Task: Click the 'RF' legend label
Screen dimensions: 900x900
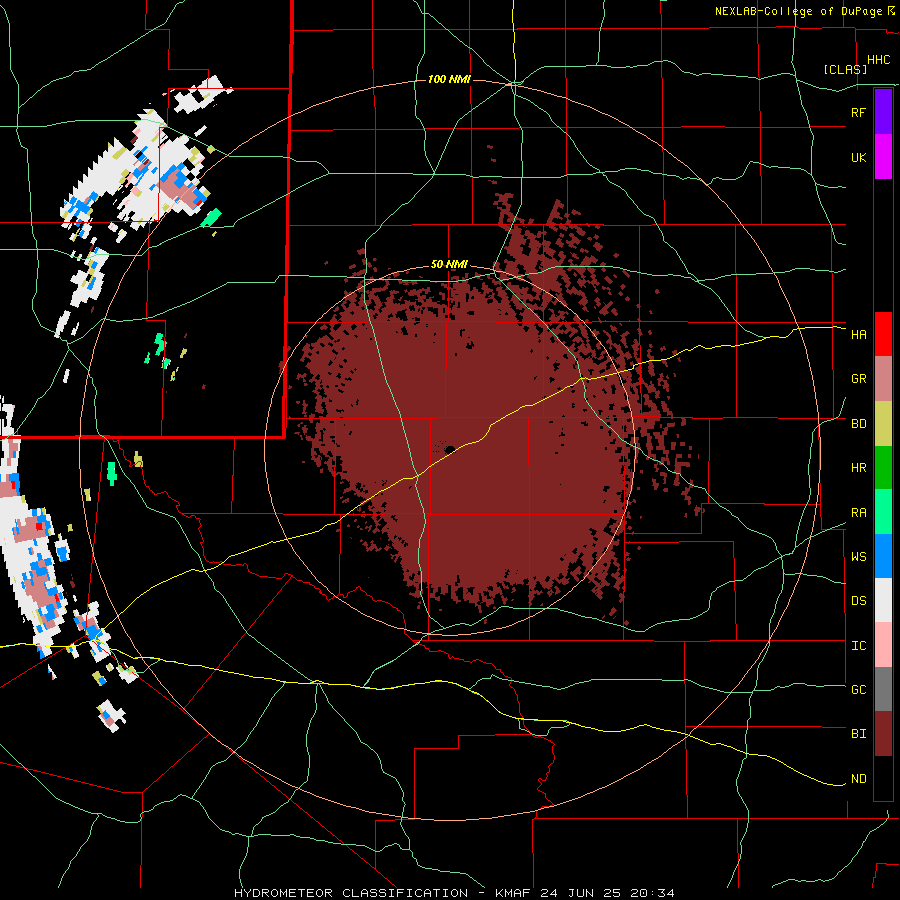Action: [x=858, y=112]
